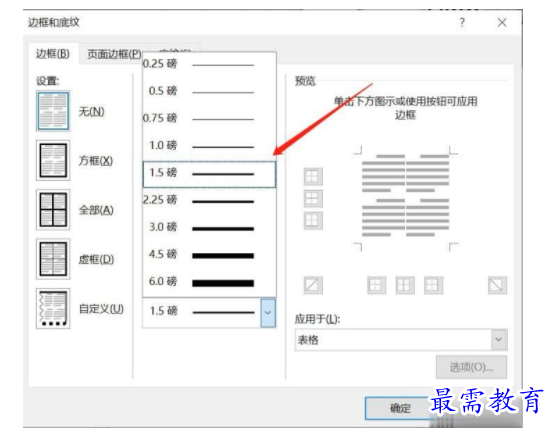Choose the 方框(X) box border icon
This screenshot has height=432, width=552.
point(53,161)
